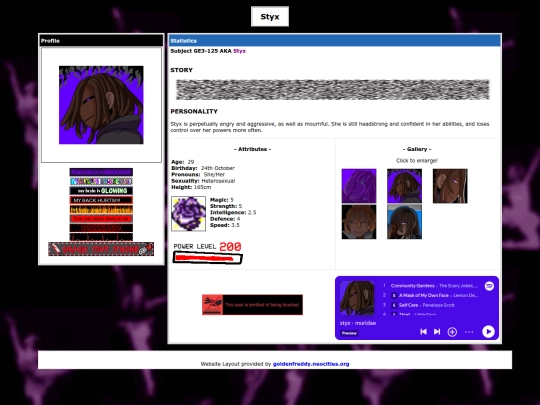The image size is (540, 405).
Task: Click the Profile panel header
Action: (101, 41)
